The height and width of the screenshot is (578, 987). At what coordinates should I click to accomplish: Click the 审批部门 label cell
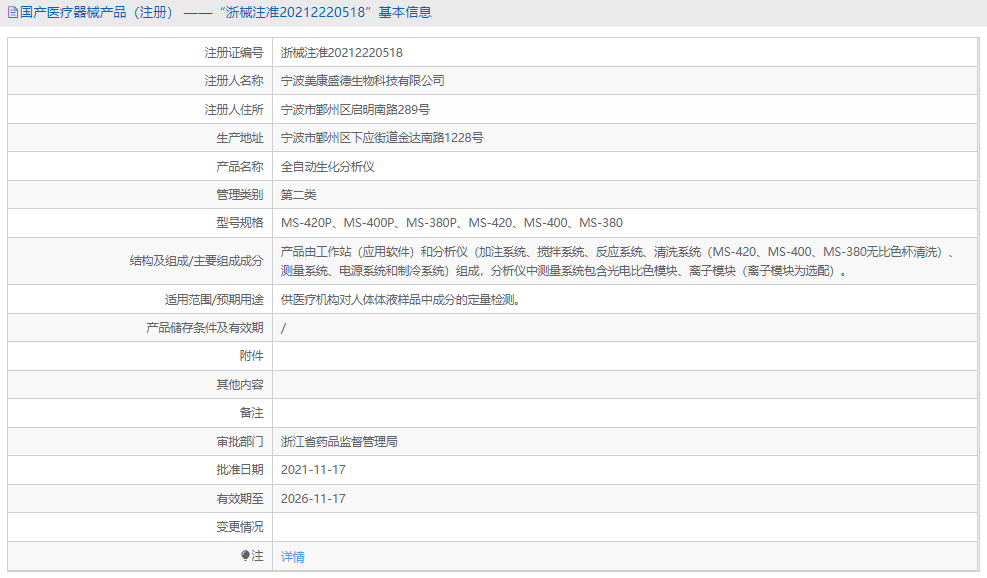(x=140, y=442)
